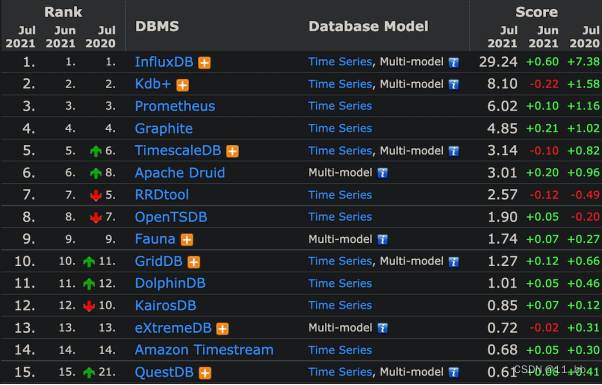Click InfluxDB's score value 29.24

pos(498,62)
